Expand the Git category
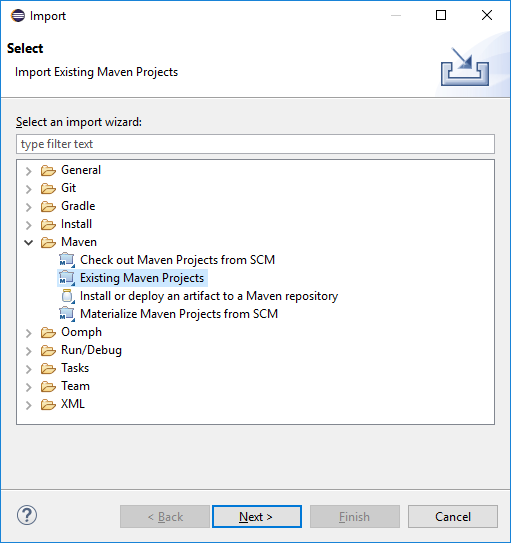The width and height of the screenshot is (511, 543). 29,189
